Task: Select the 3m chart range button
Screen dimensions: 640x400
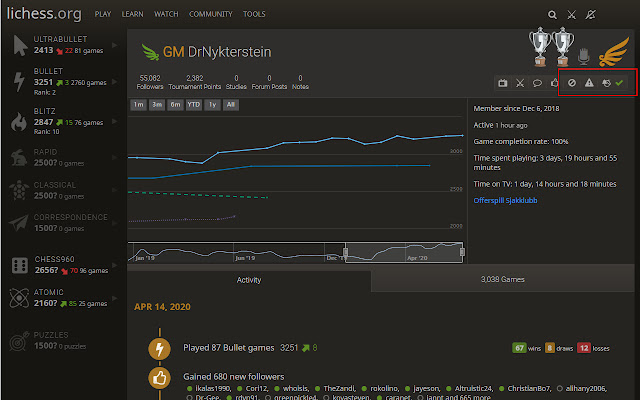Action: point(157,104)
